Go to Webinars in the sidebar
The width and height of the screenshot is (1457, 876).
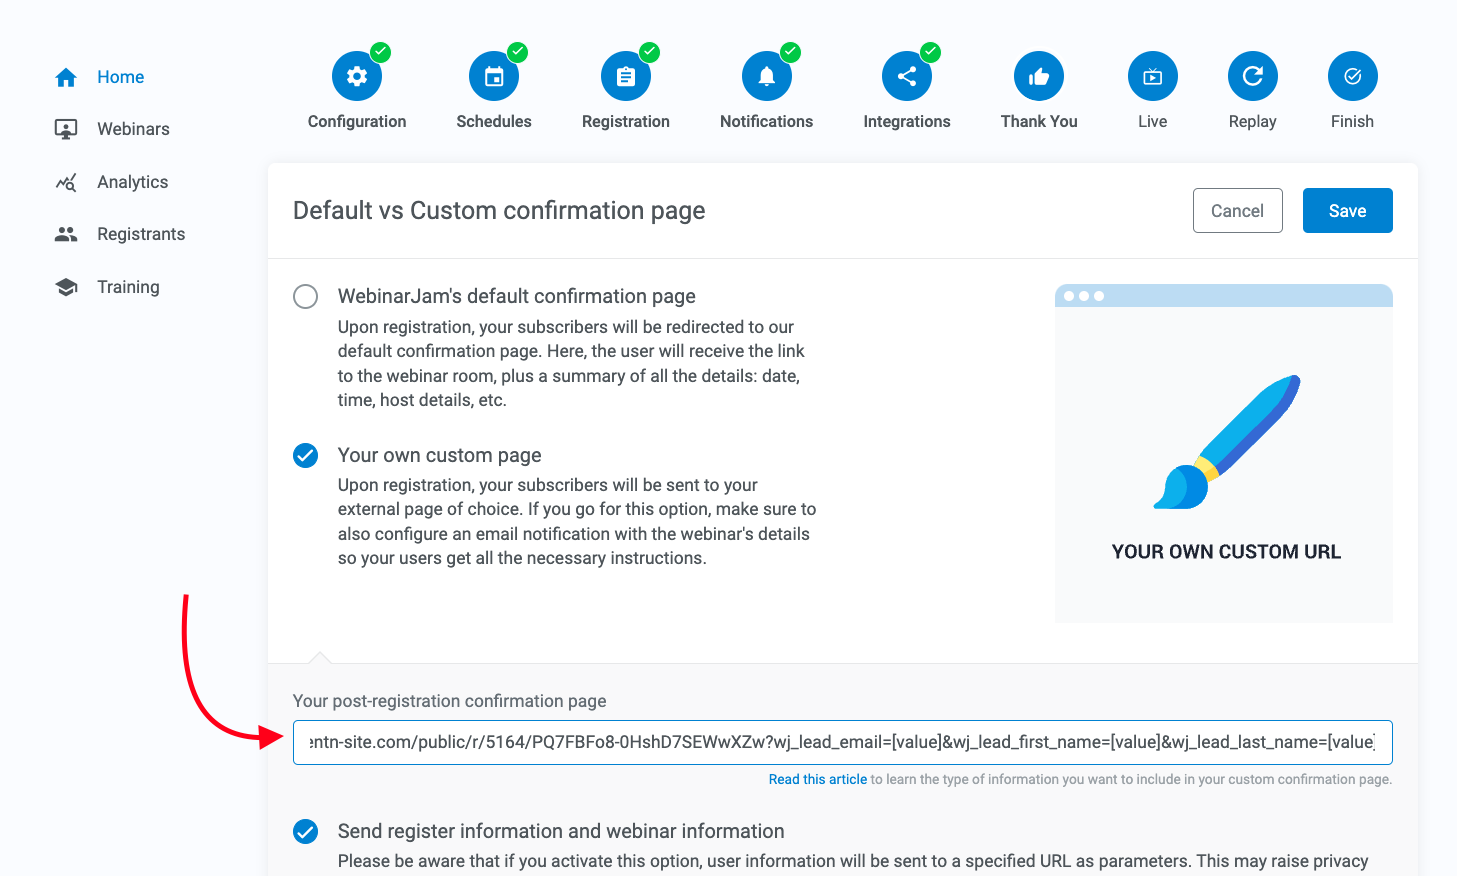pyautogui.click(x=133, y=129)
